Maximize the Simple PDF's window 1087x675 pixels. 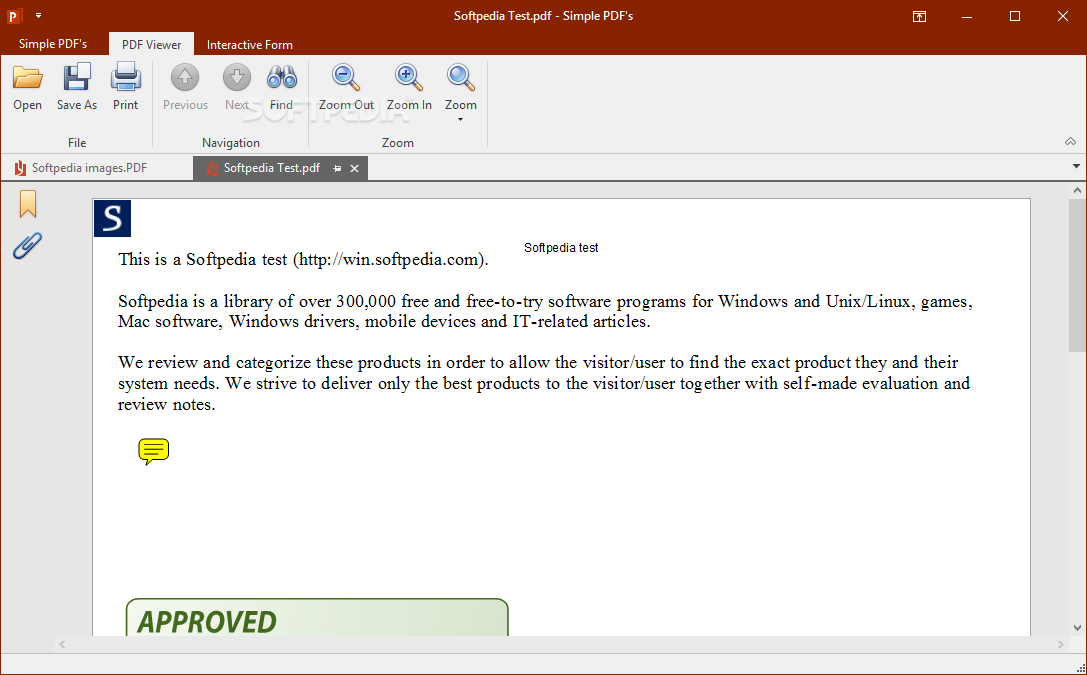1015,16
